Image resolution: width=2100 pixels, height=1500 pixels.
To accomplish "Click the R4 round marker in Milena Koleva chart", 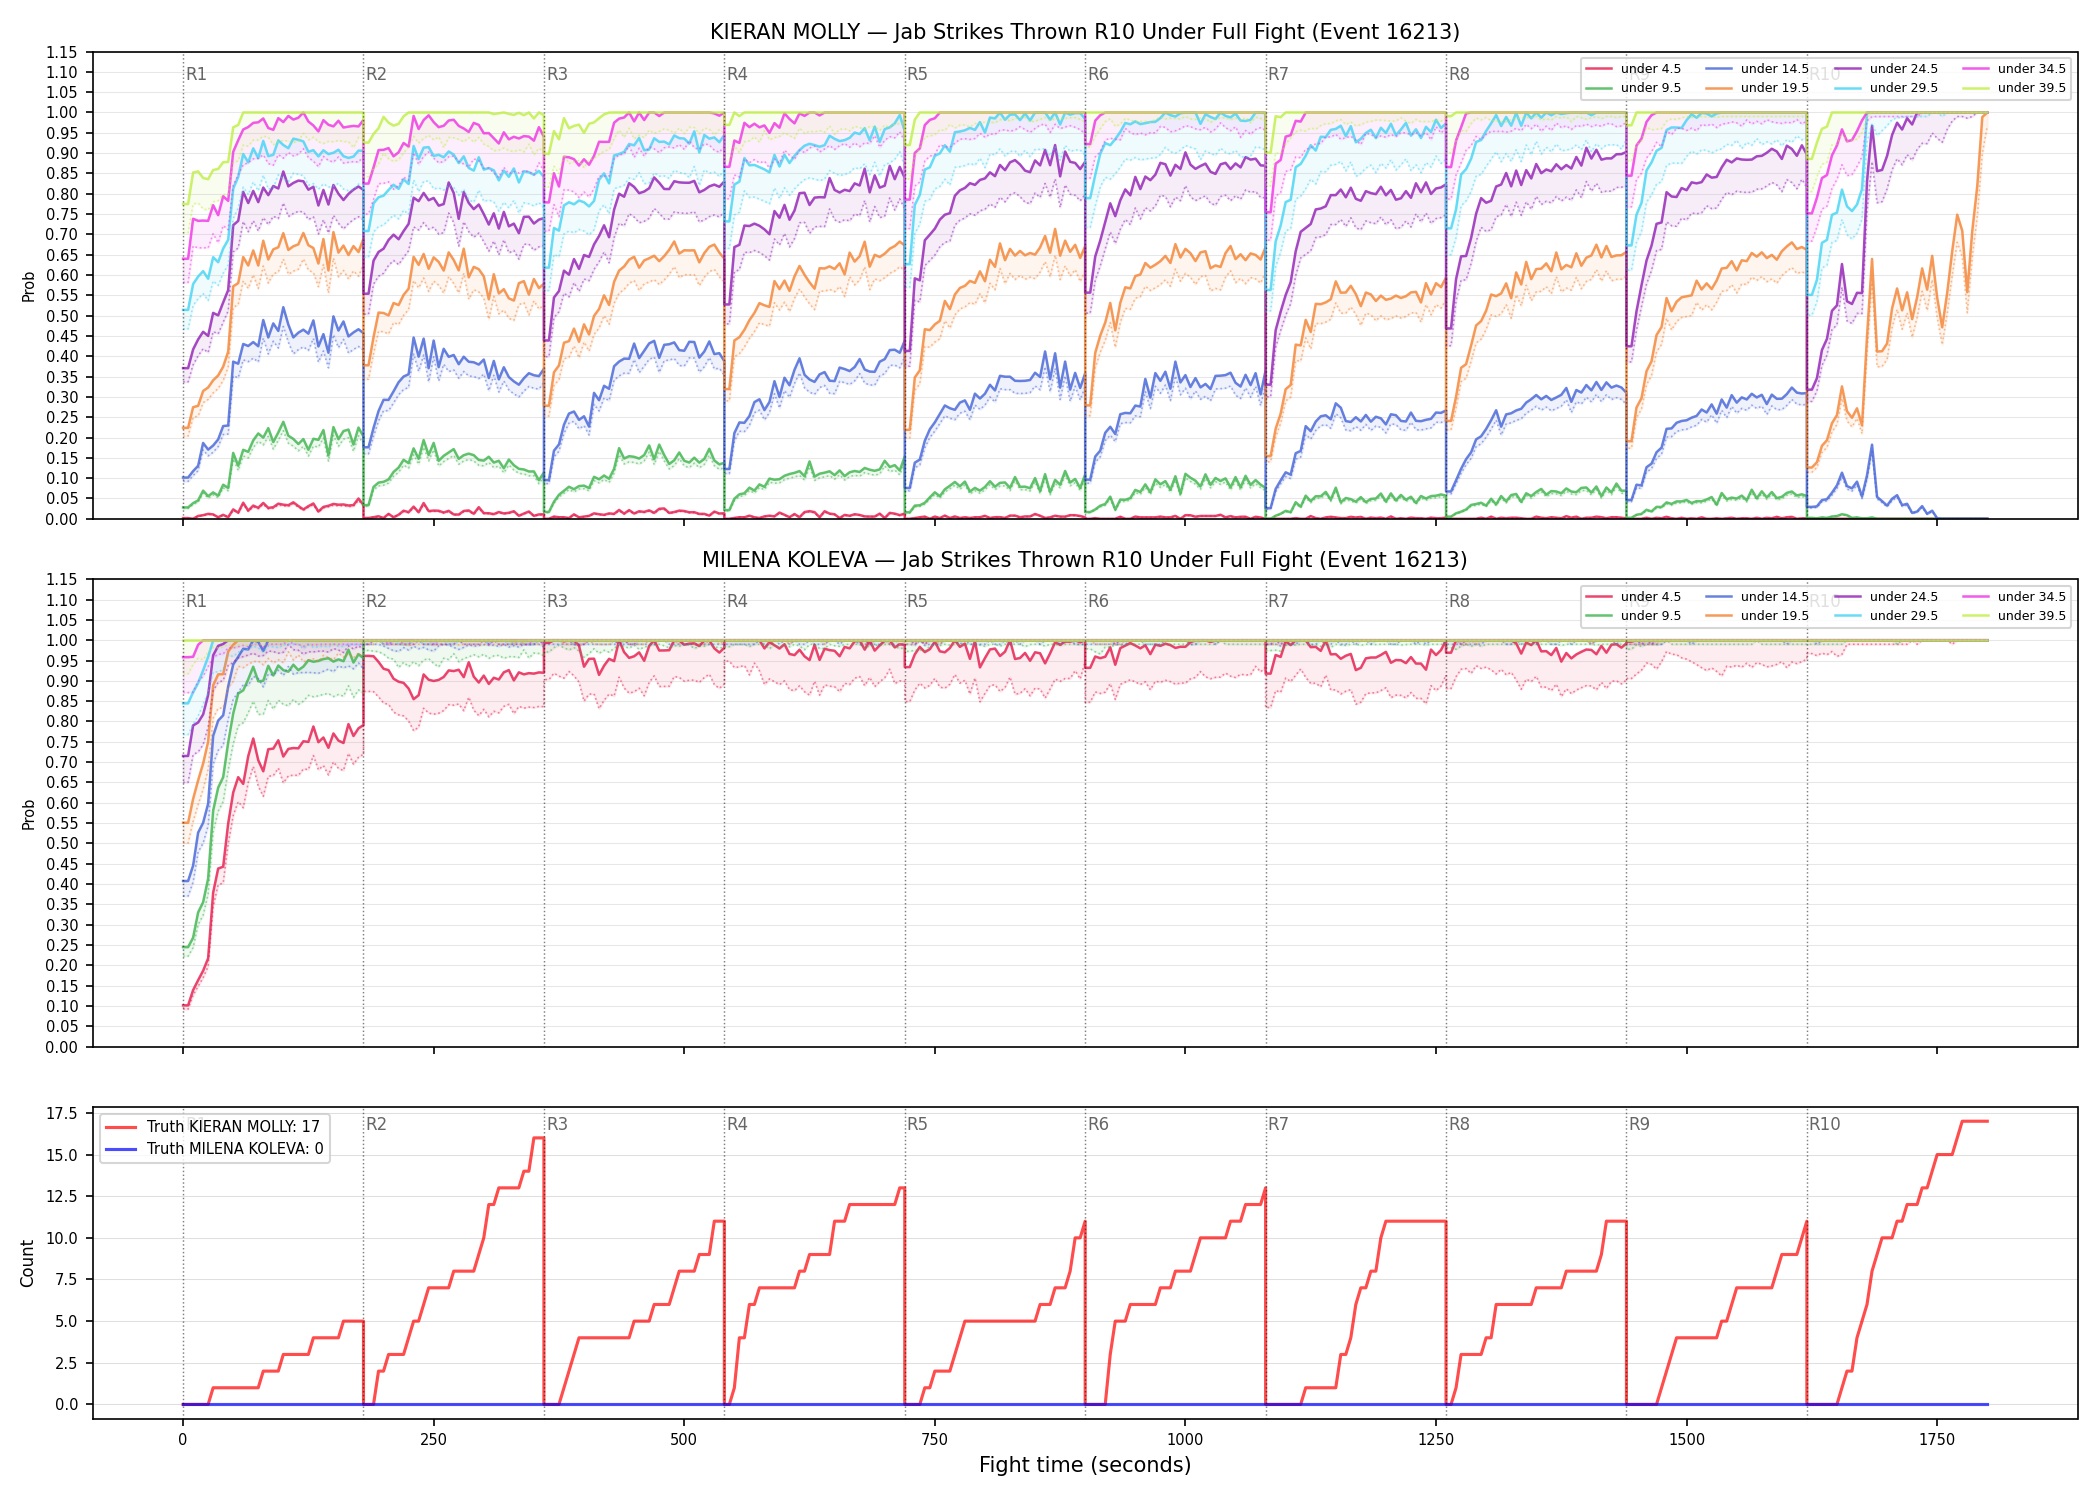I will click(x=737, y=601).
